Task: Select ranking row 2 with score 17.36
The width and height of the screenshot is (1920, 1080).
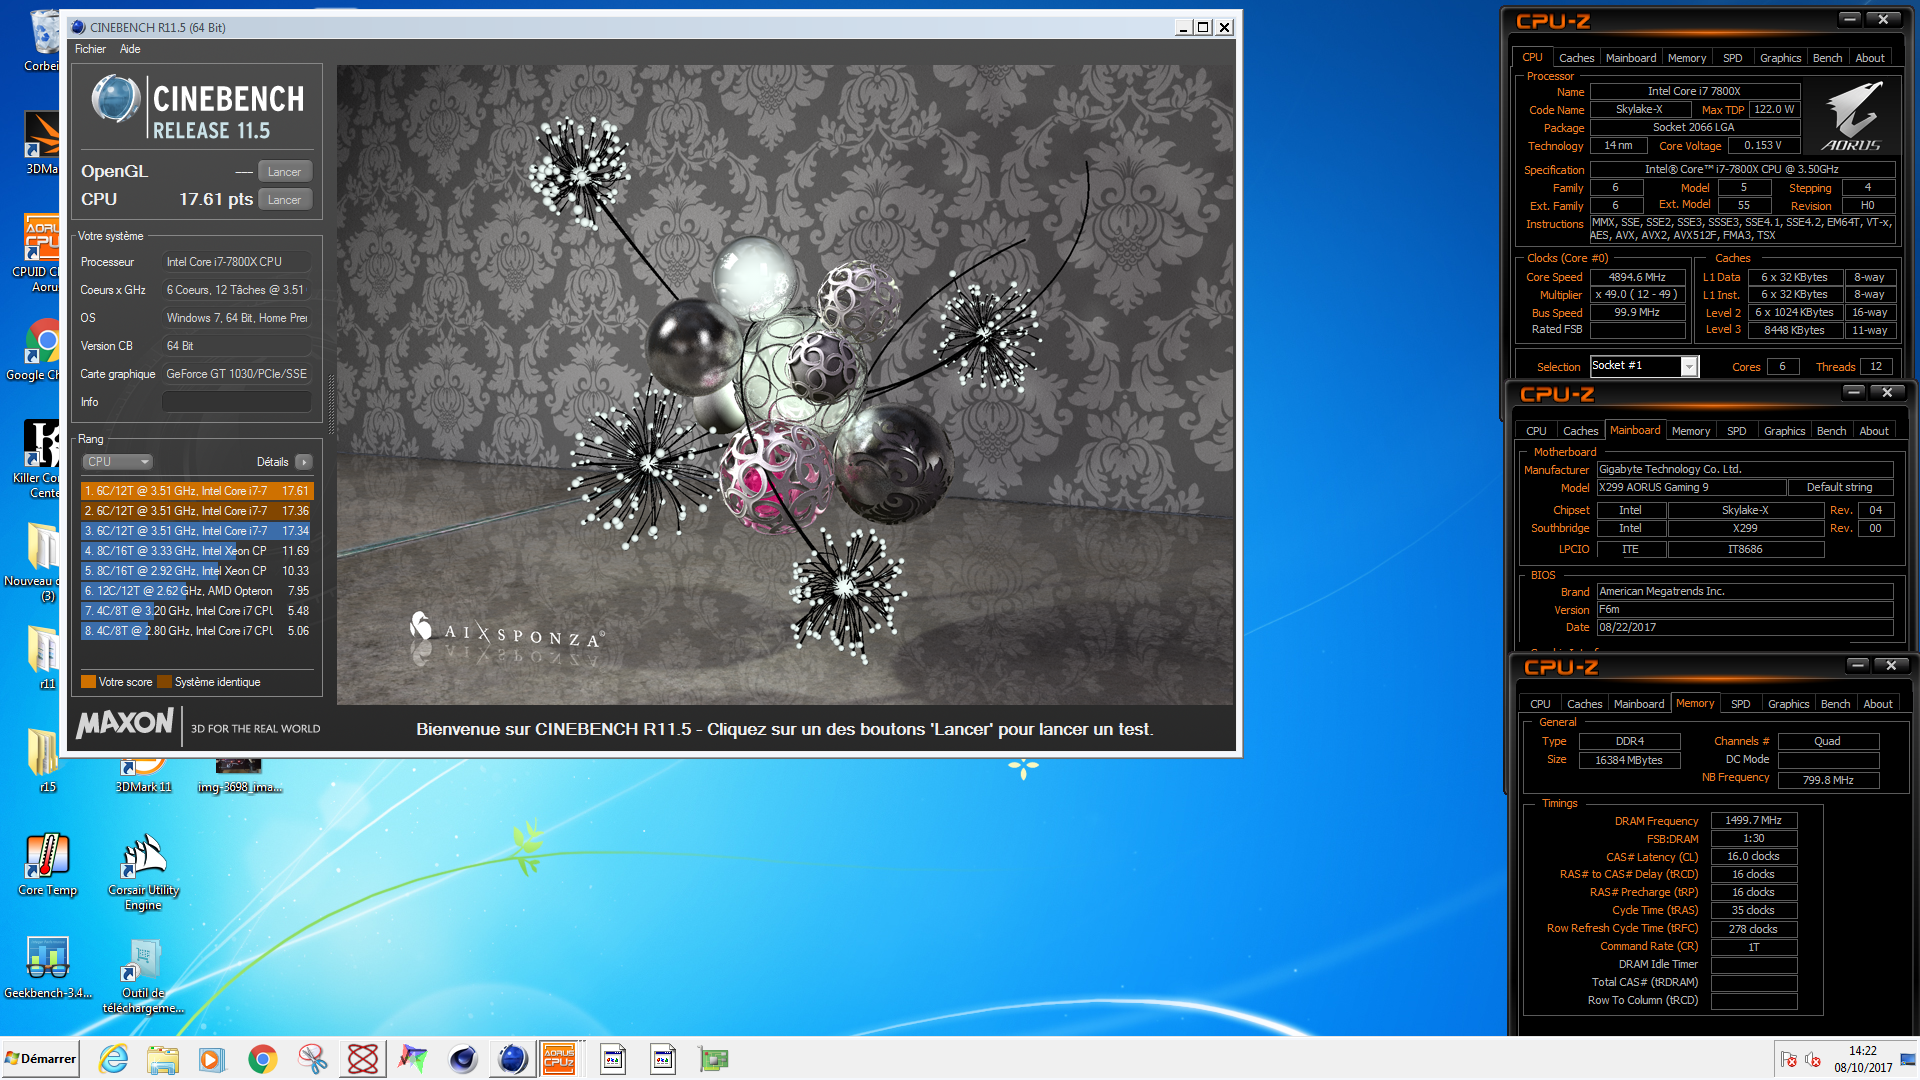Action: pos(197,511)
